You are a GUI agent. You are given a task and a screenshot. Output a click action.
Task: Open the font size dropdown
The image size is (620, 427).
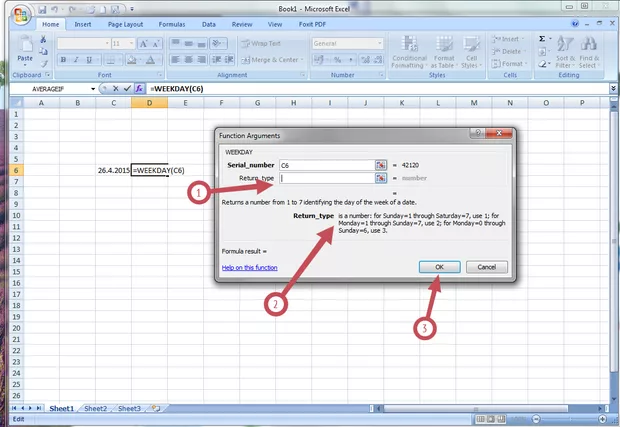tap(131, 43)
